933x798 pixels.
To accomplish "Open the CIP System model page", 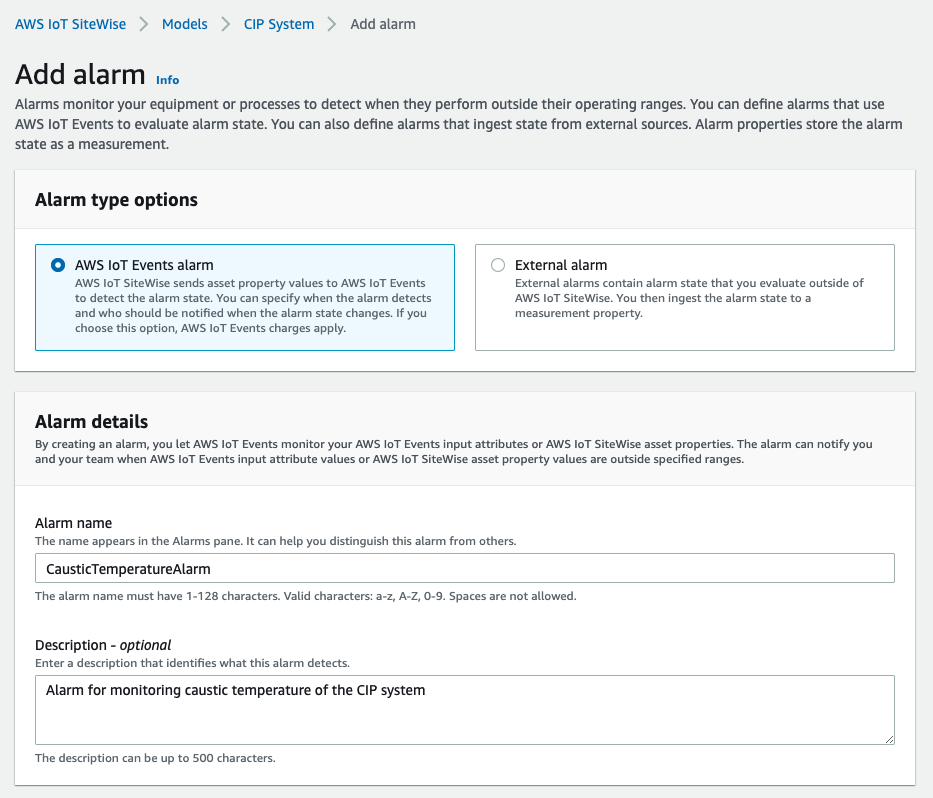I will pos(278,24).
